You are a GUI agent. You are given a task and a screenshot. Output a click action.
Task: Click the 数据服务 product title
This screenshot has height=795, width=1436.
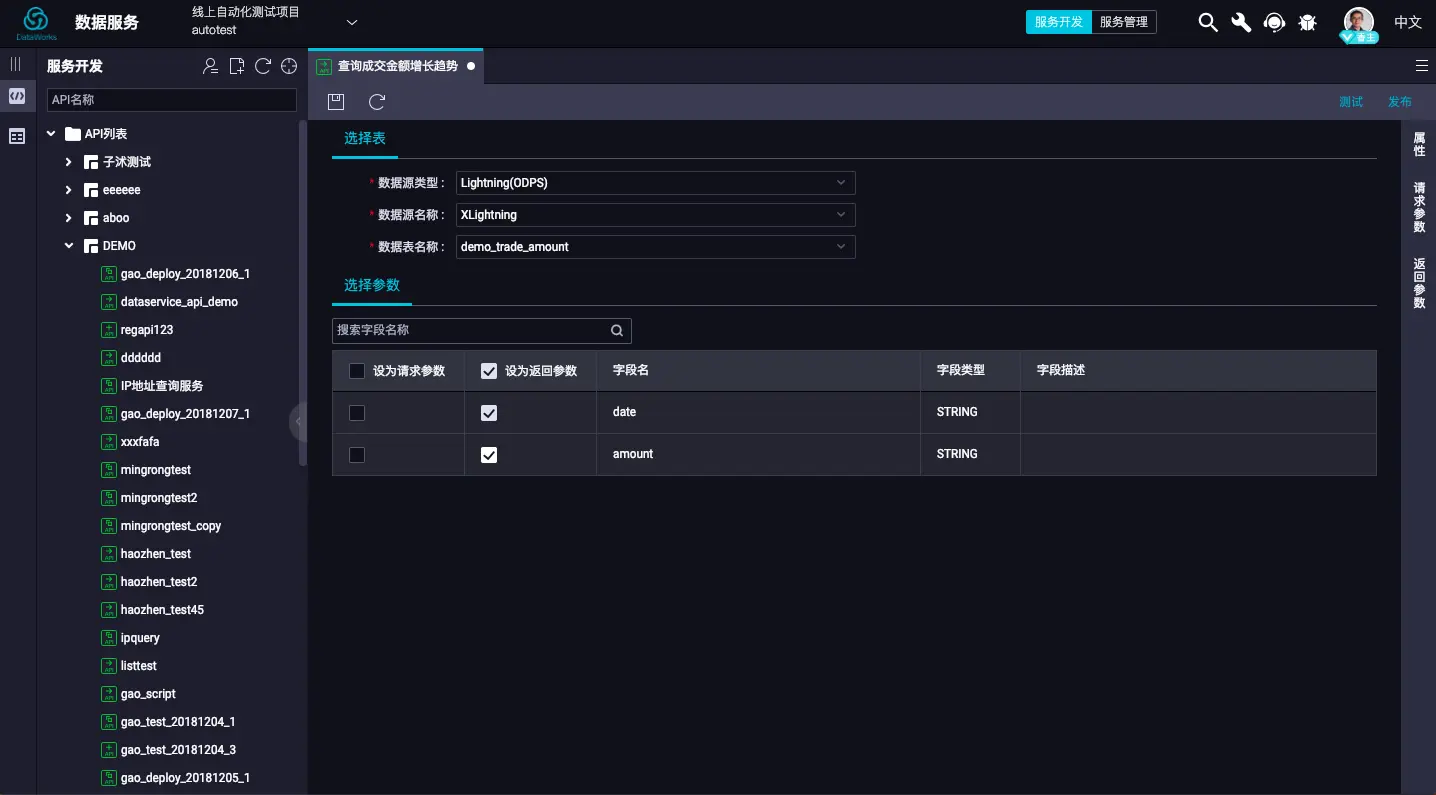point(107,22)
